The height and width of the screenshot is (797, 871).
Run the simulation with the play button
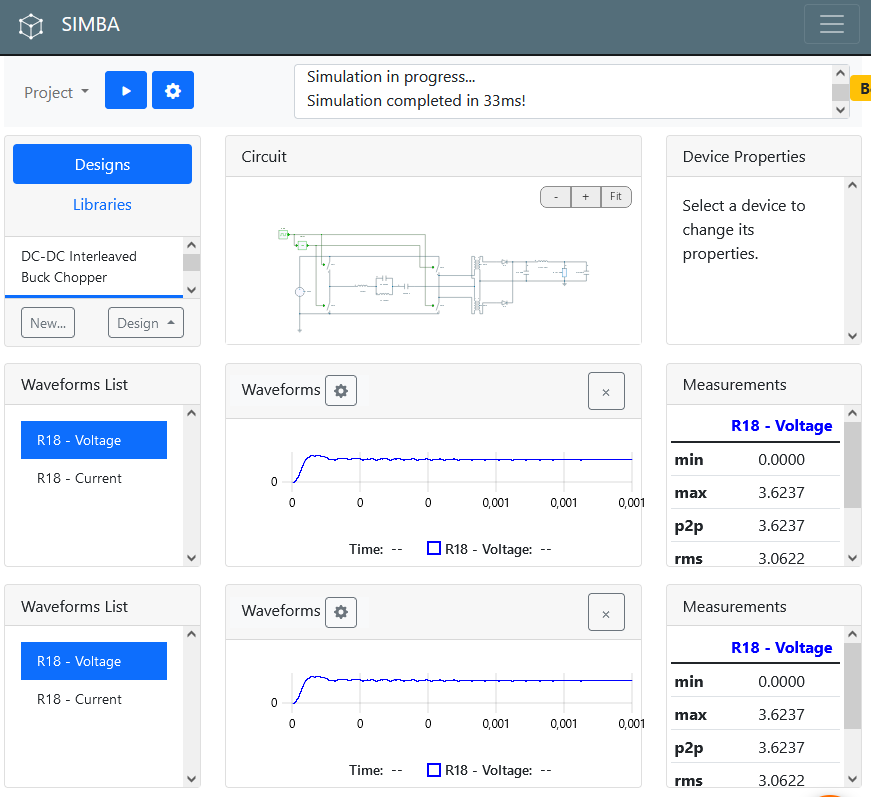126,90
